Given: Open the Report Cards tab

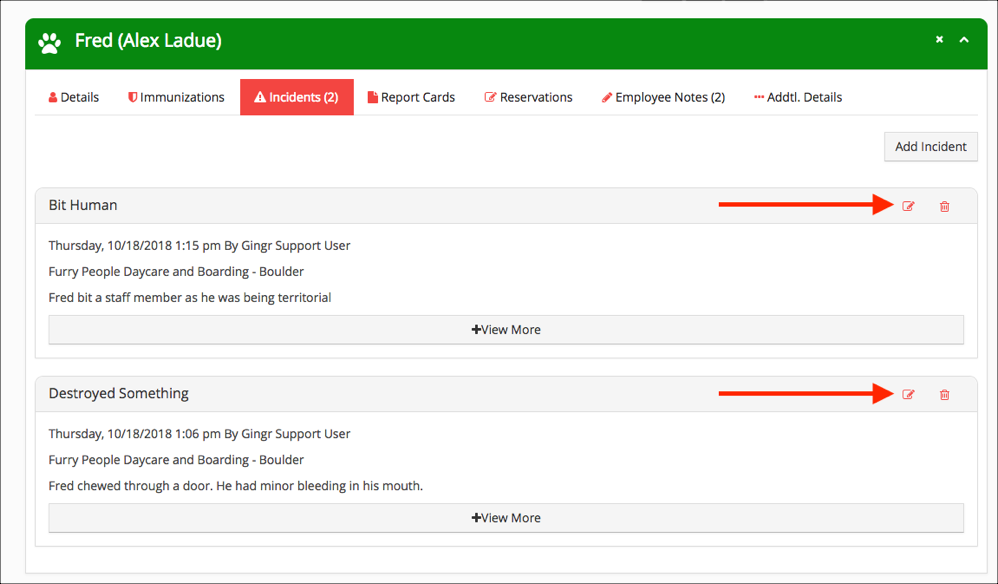Looking at the screenshot, I should click(411, 97).
